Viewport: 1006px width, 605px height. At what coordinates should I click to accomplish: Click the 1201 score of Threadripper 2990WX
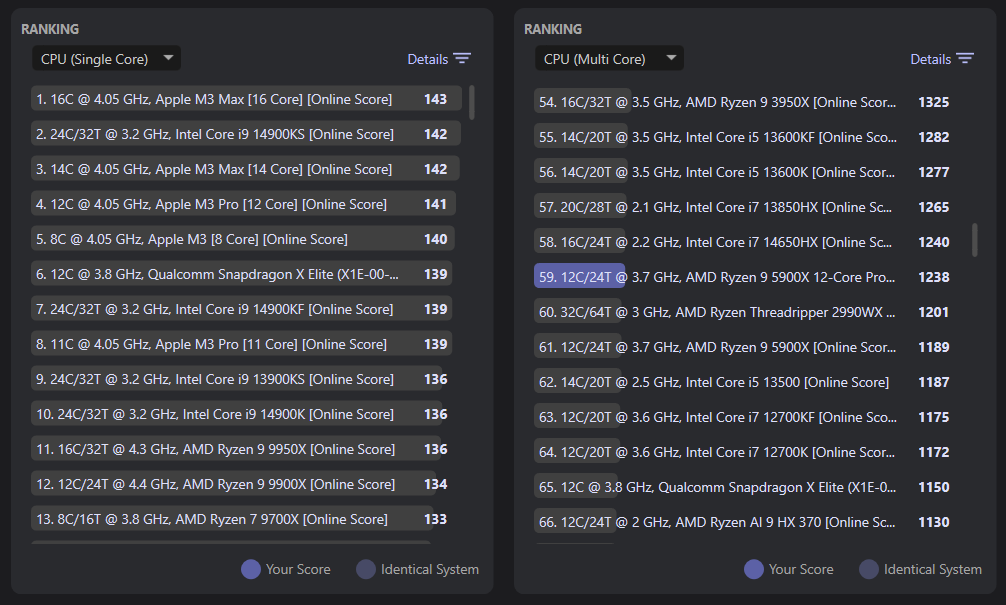click(x=934, y=312)
